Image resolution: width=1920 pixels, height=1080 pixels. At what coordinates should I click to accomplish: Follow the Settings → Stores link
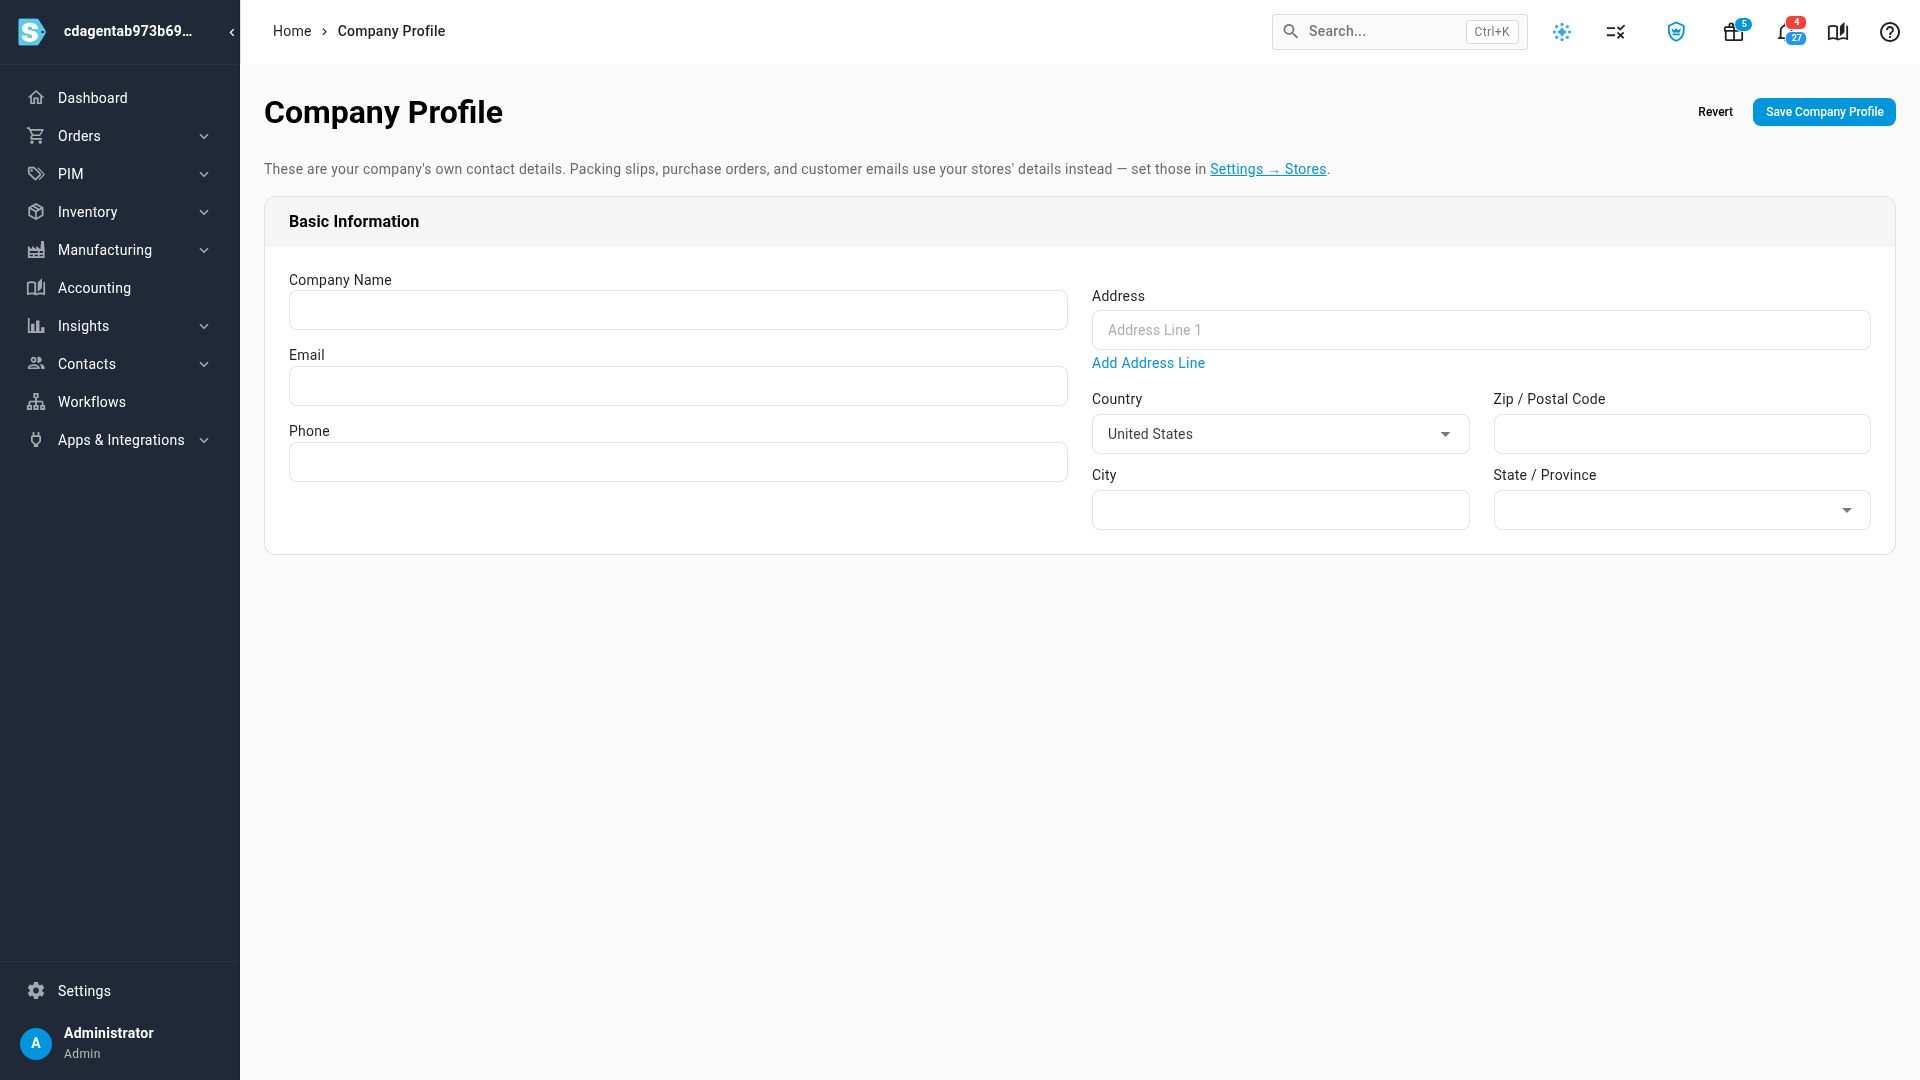point(1268,169)
